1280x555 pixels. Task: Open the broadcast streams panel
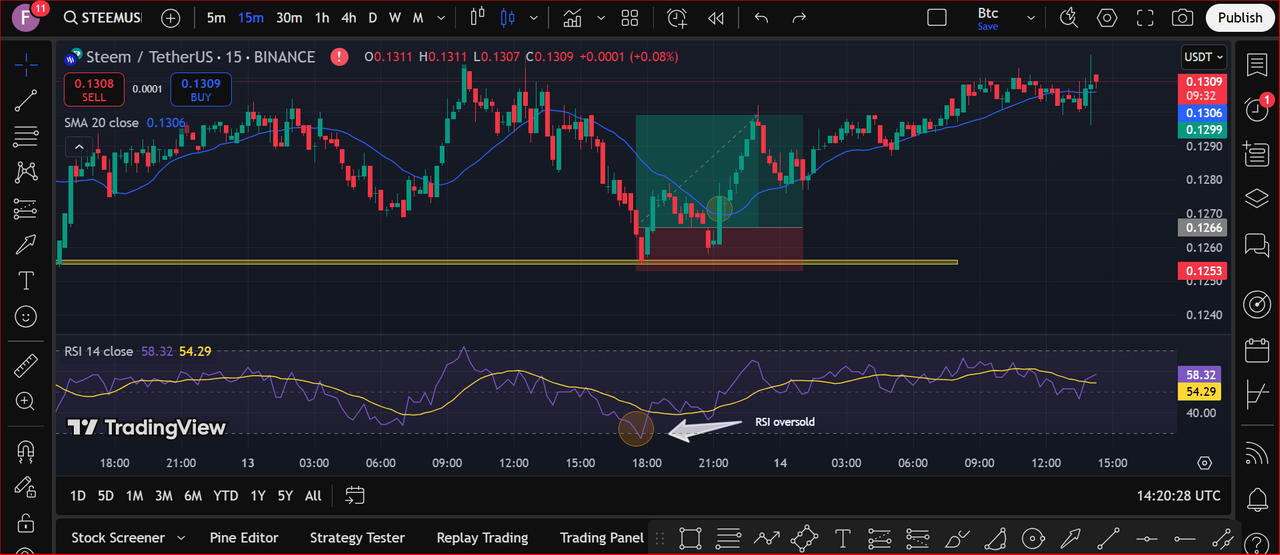coord(1256,454)
